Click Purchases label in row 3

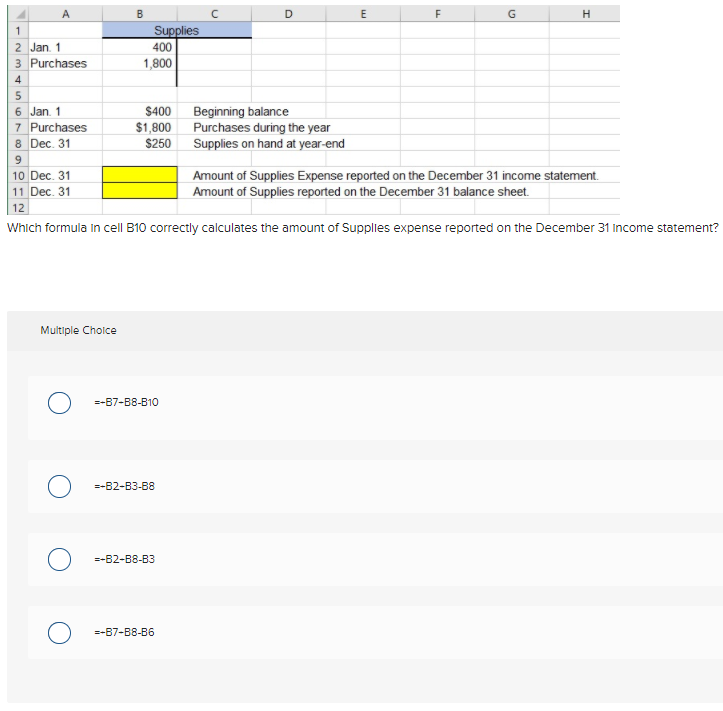59,64
